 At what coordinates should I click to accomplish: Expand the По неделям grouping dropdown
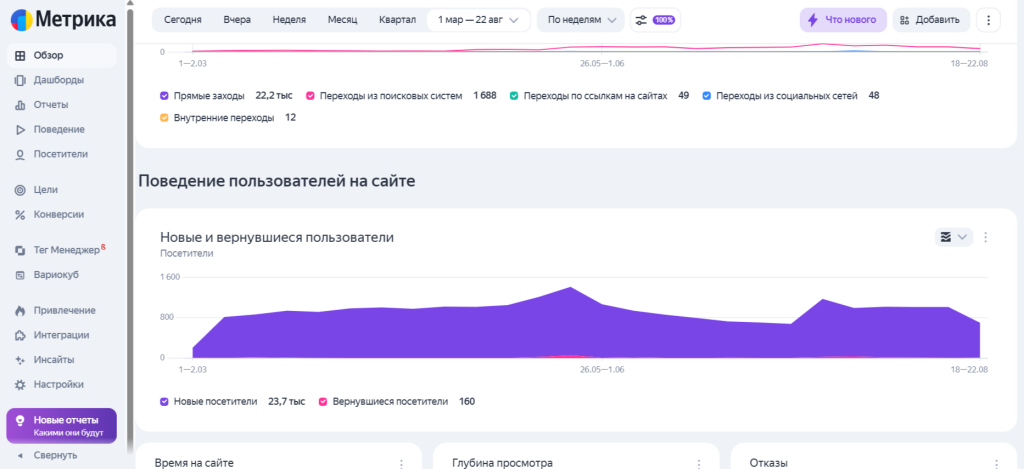click(x=581, y=19)
